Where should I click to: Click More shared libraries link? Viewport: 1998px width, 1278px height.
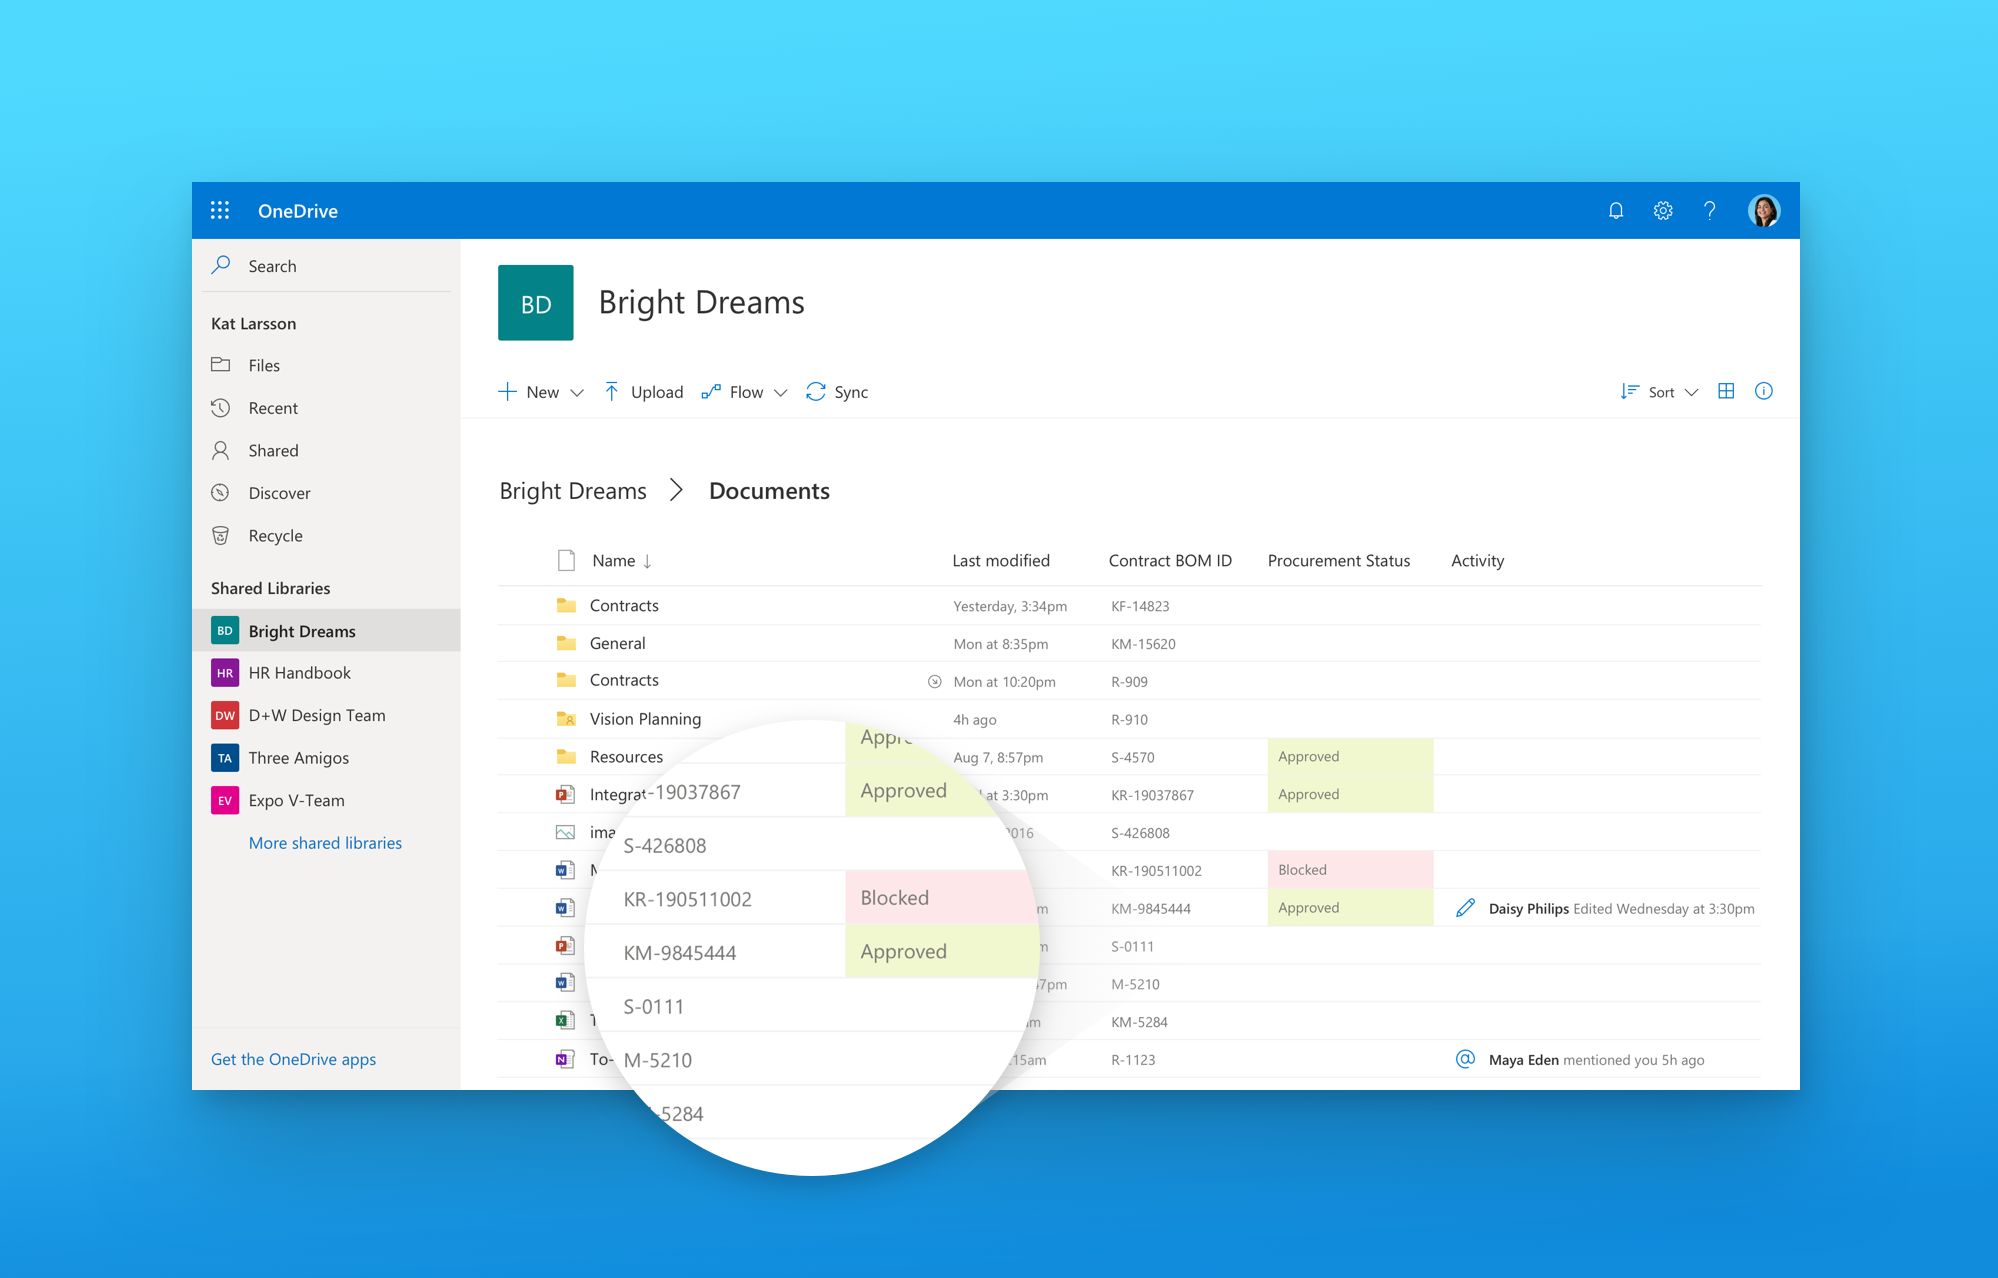pyautogui.click(x=325, y=843)
